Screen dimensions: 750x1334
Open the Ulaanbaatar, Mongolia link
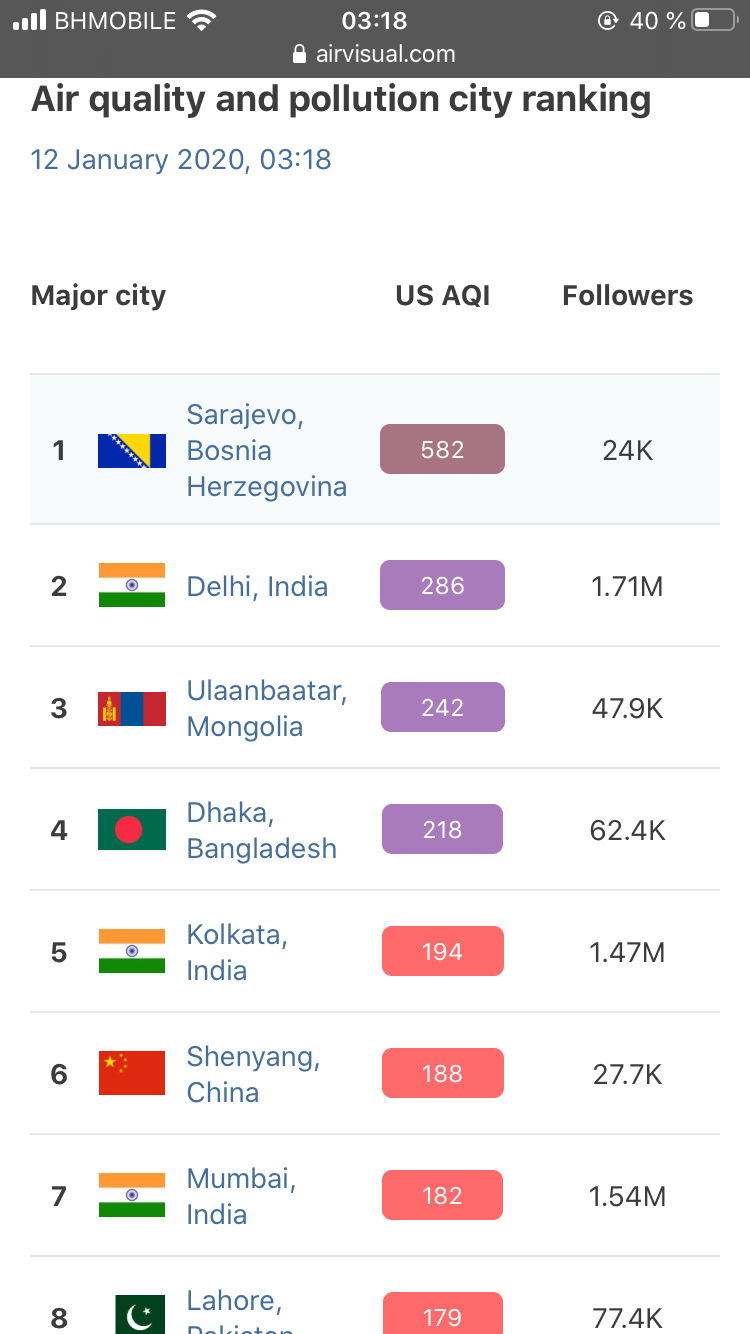[x=266, y=708]
